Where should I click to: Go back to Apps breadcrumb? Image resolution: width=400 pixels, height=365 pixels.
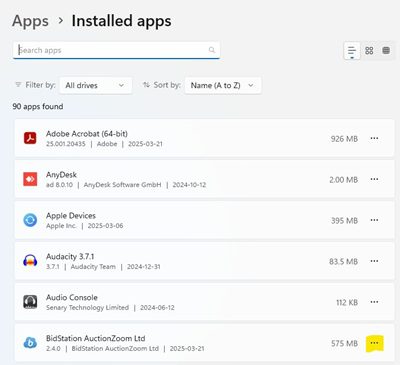click(x=30, y=21)
